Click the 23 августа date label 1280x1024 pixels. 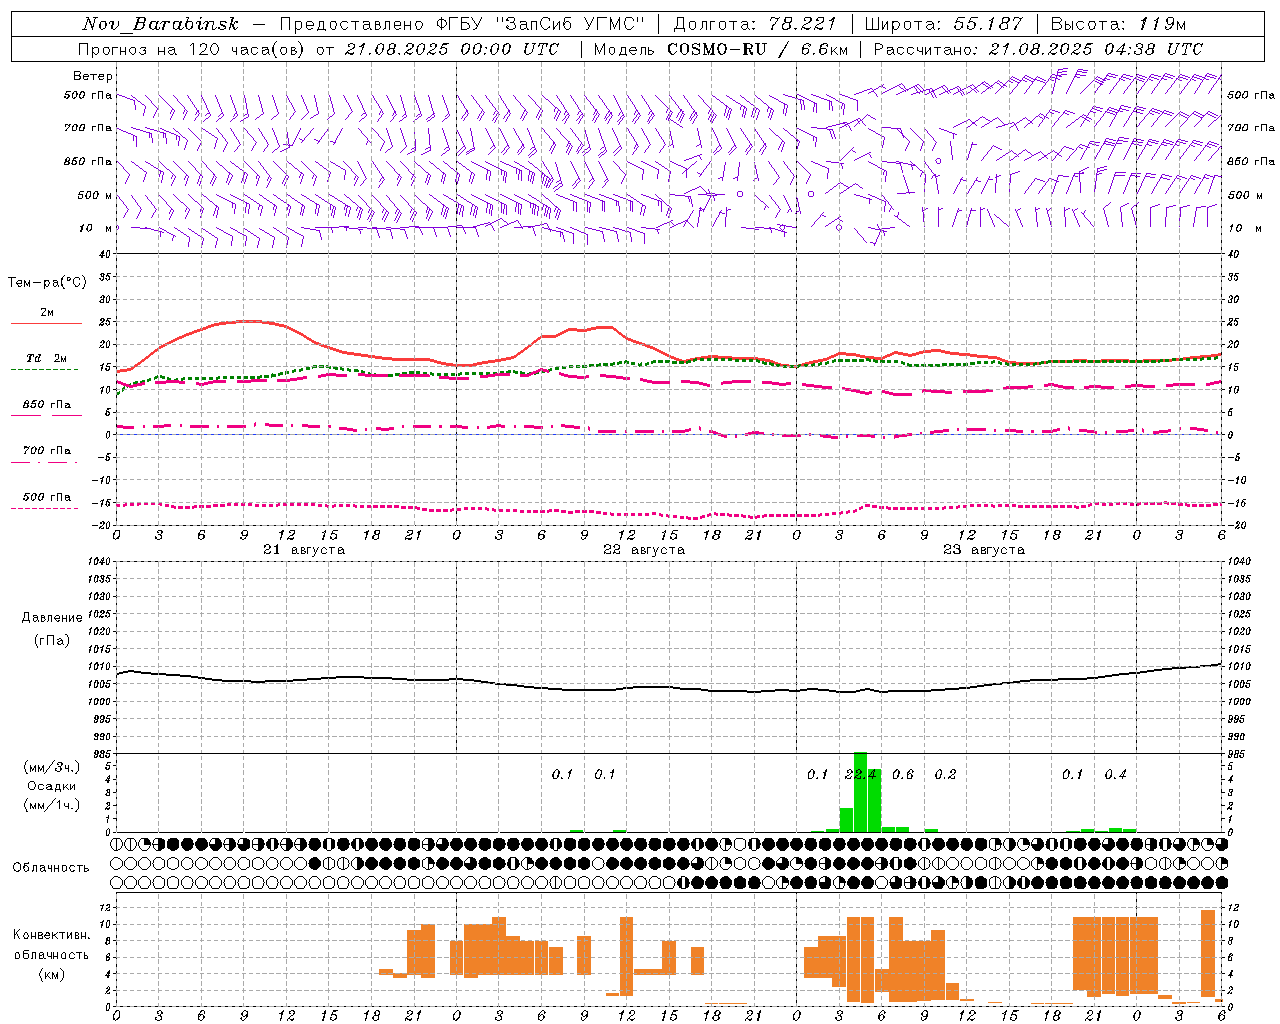(984, 550)
